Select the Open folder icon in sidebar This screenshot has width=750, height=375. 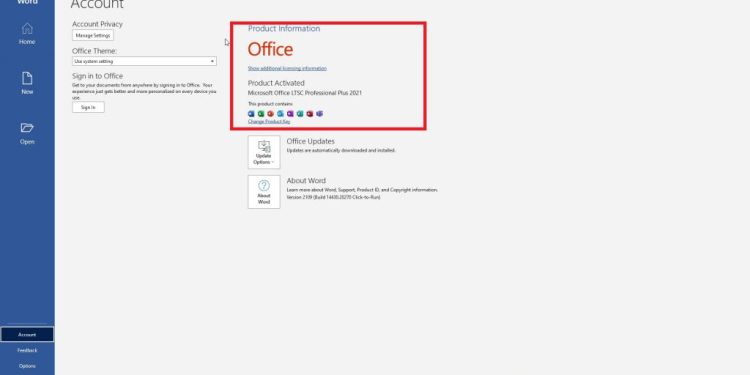(x=27, y=128)
